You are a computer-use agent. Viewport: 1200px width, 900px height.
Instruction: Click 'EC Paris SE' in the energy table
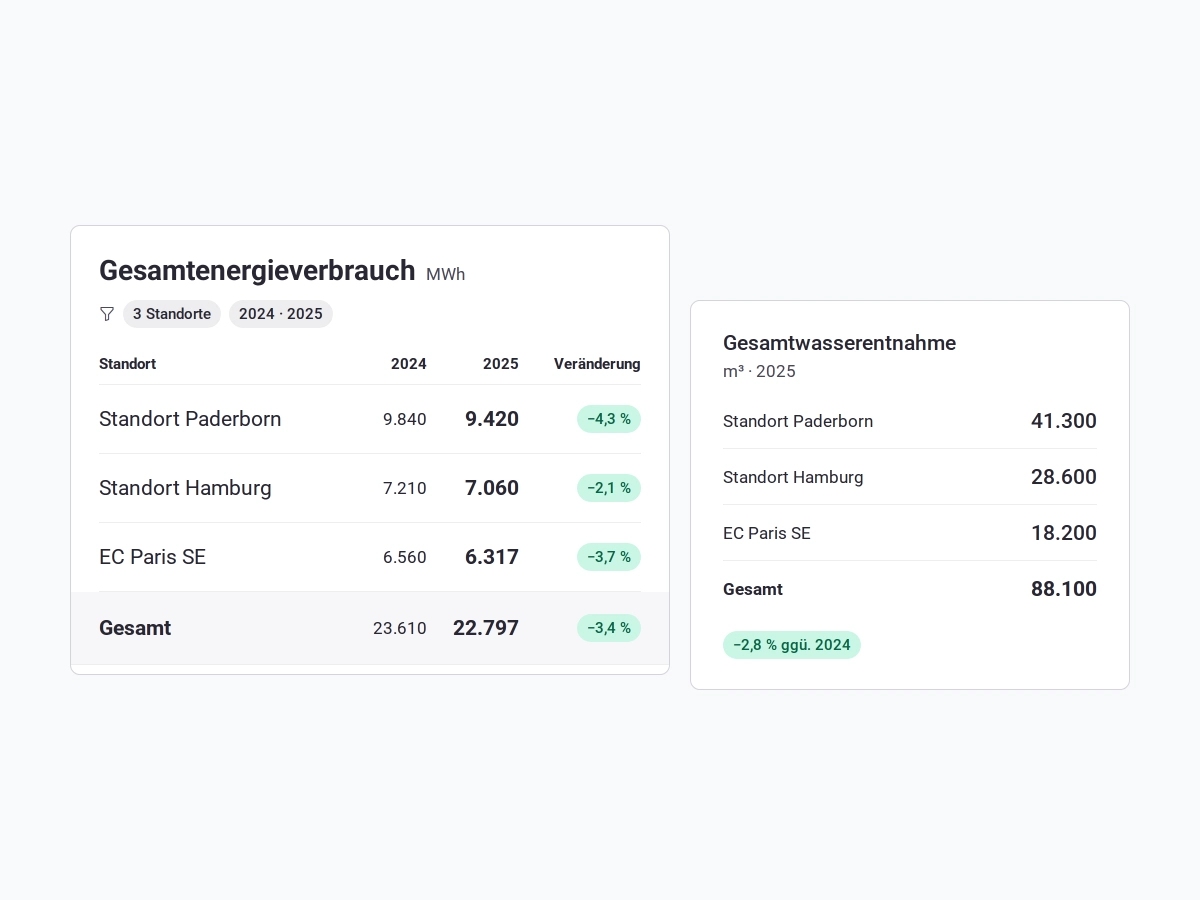(152, 557)
